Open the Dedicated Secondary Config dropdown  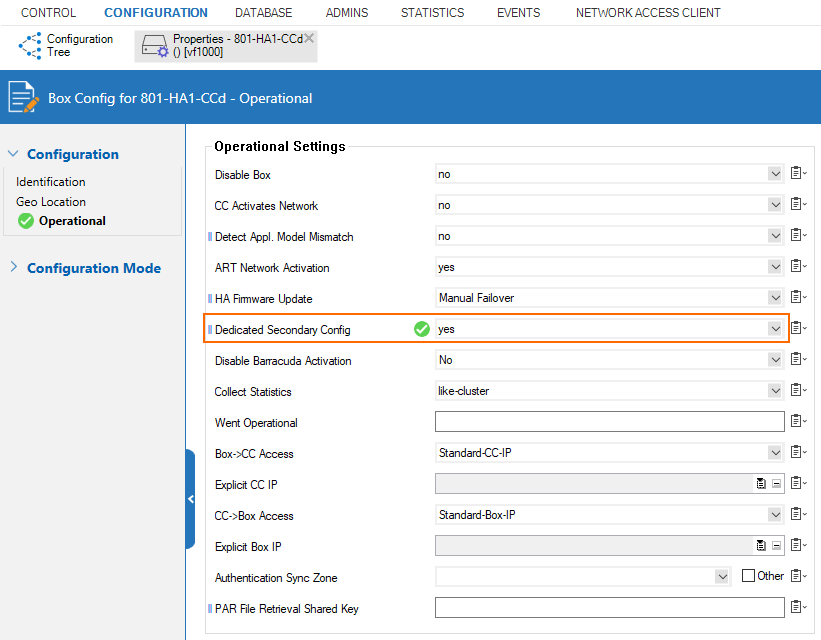click(x=775, y=329)
